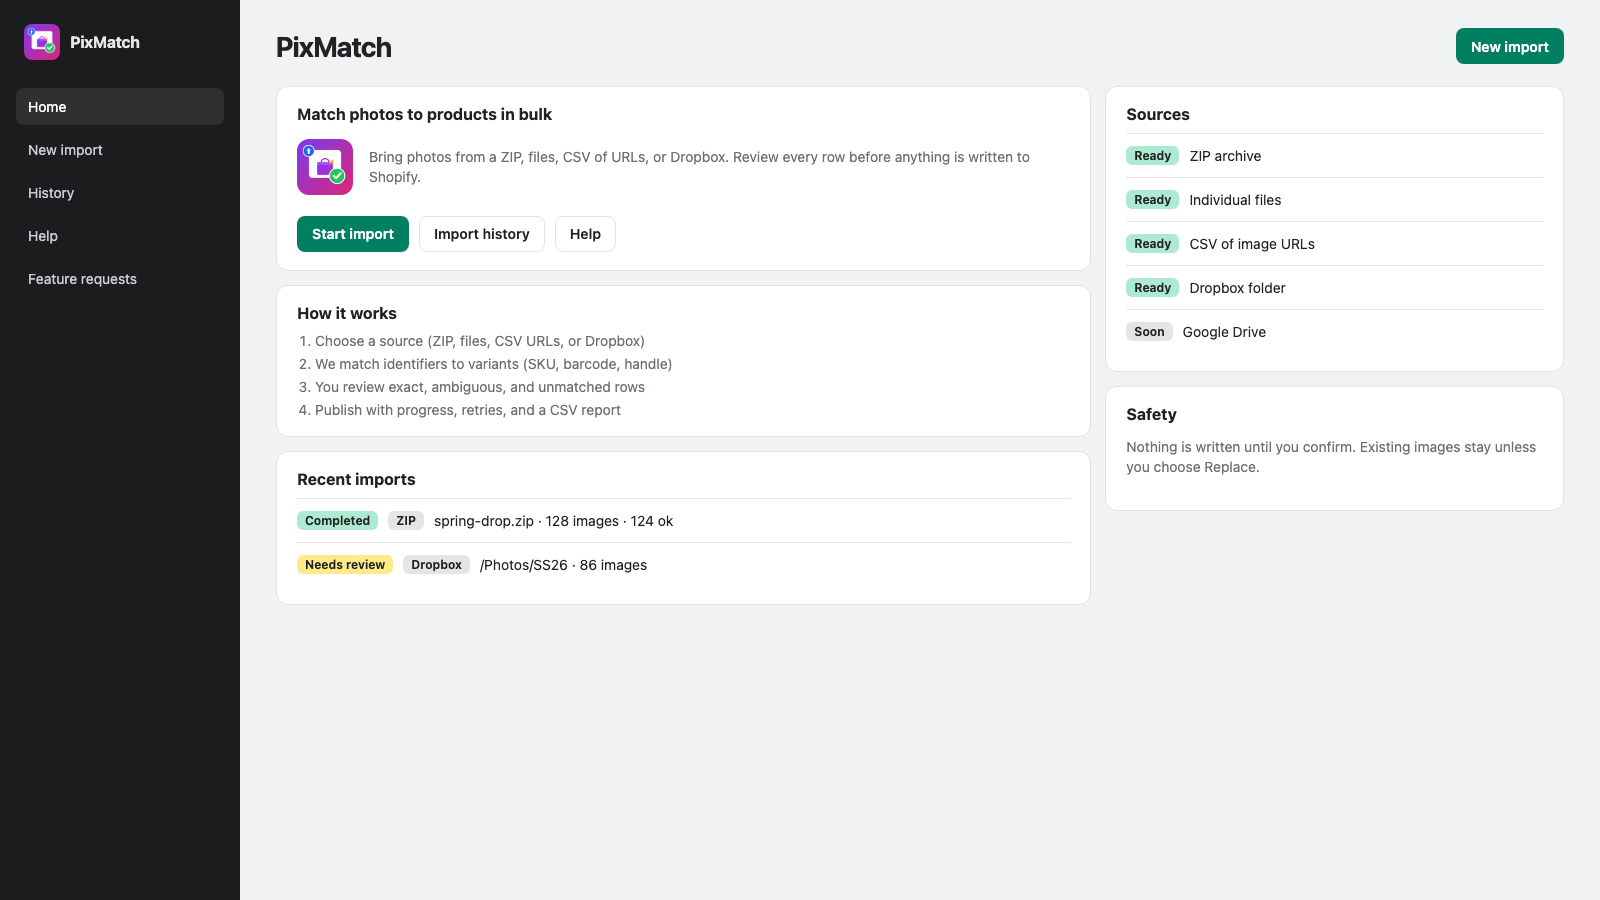Click the Google Drive source entry
The width and height of the screenshot is (1600, 900).
click(x=1334, y=332)
